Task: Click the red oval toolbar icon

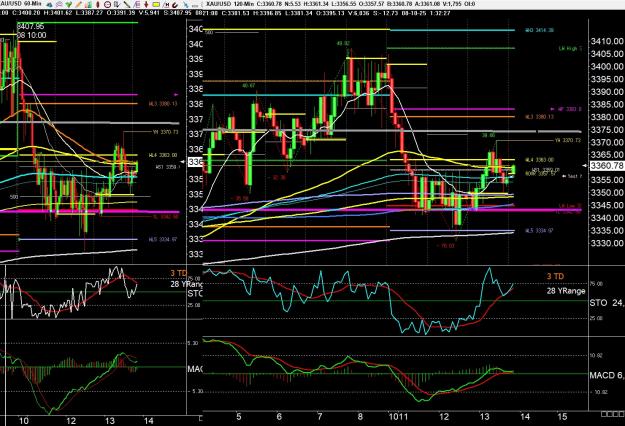Action: pos(98,5)
